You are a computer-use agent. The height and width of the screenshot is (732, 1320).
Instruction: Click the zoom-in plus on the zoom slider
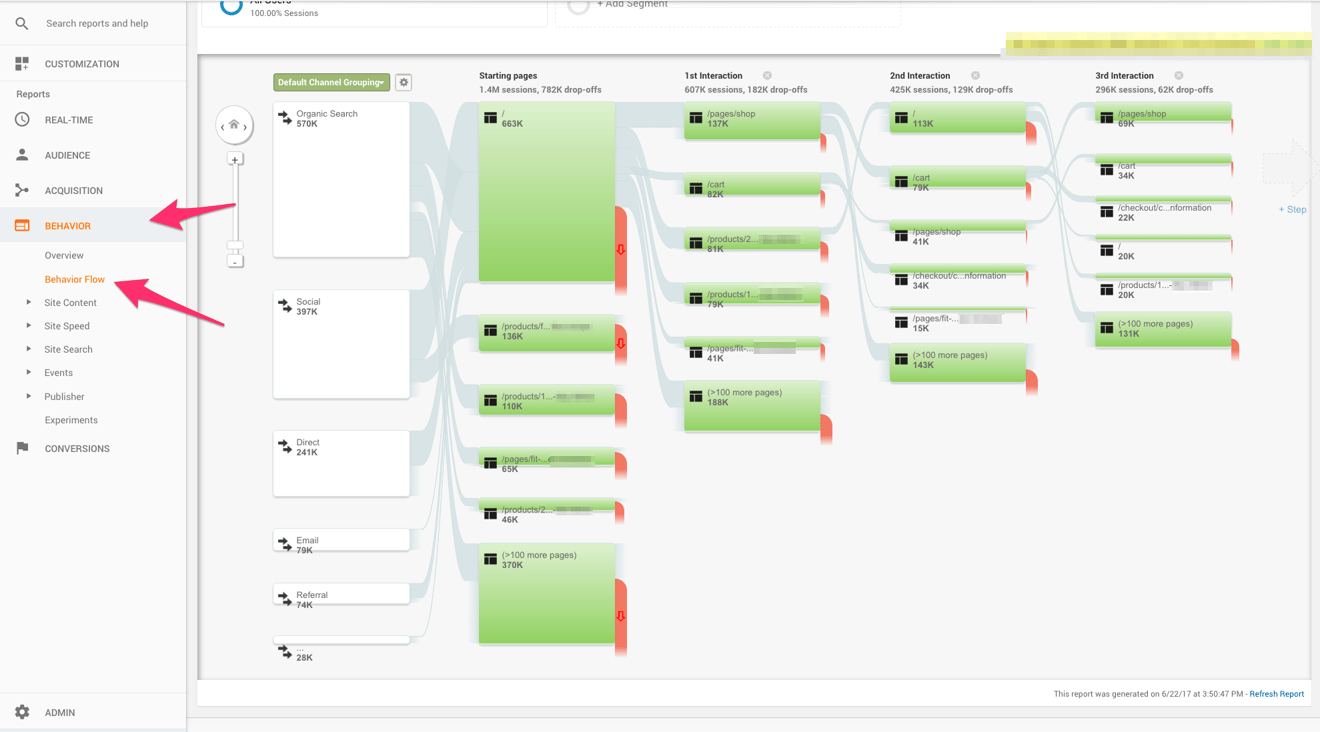[x=235, y=158]
